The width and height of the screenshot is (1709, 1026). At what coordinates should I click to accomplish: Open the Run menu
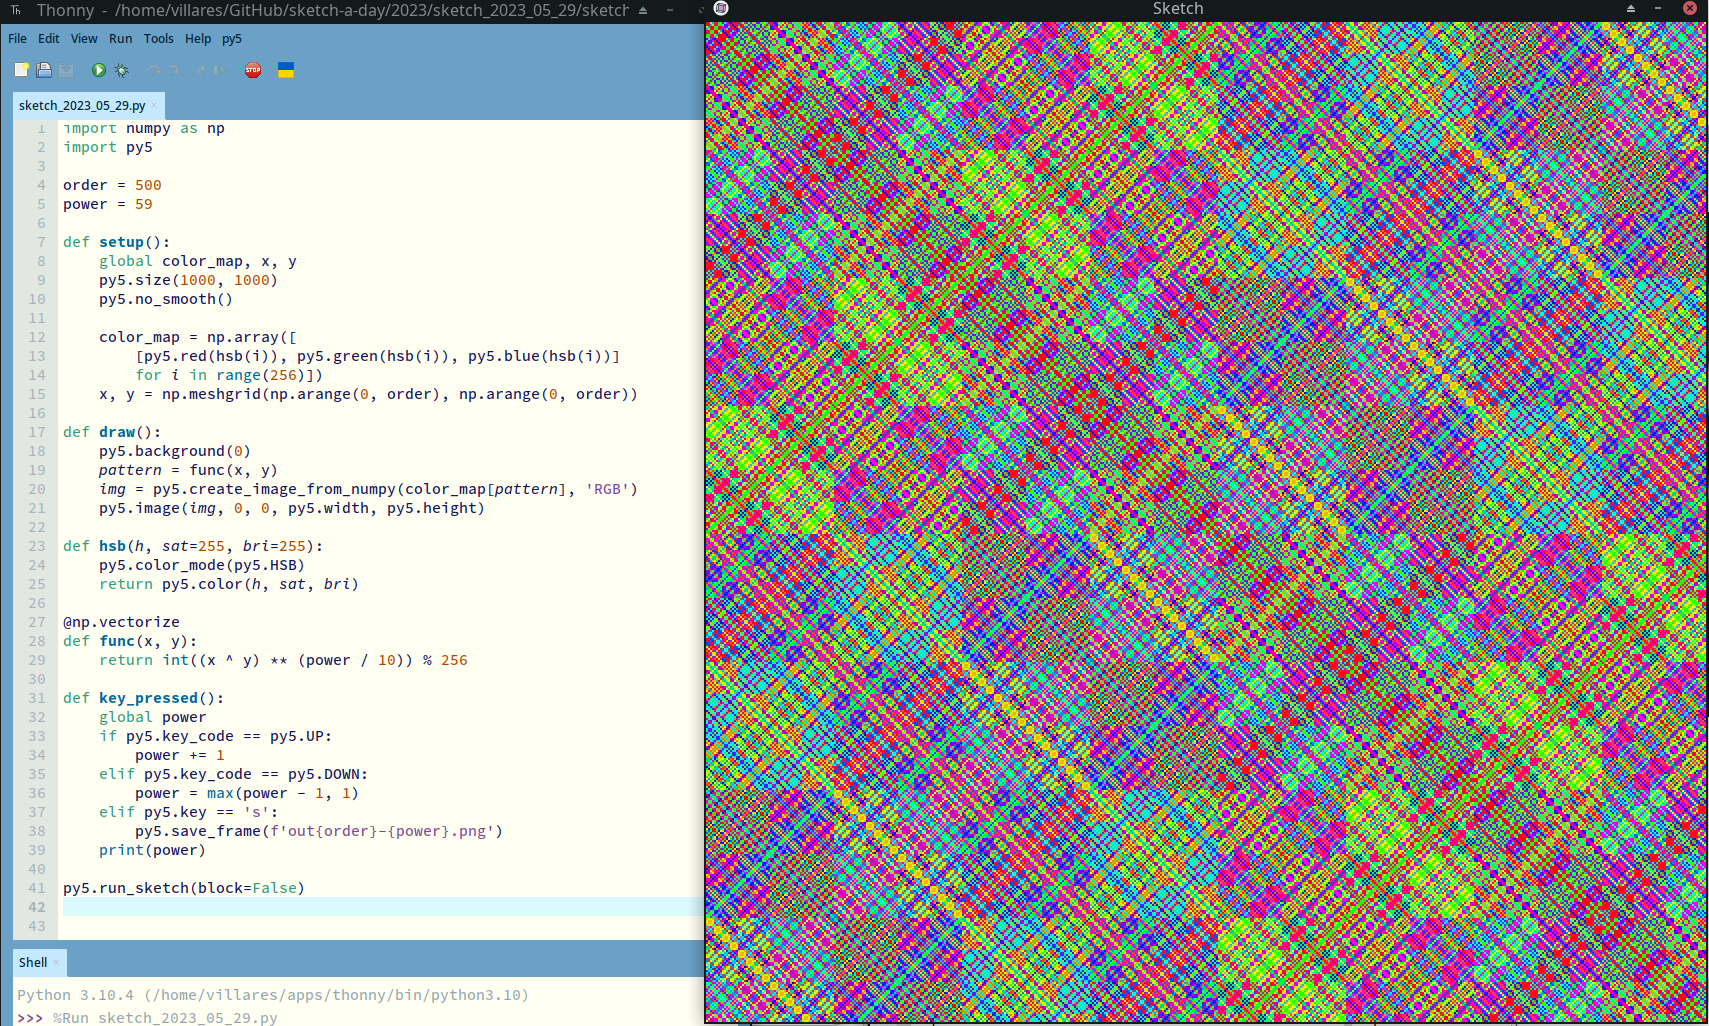tap(120, 39)
